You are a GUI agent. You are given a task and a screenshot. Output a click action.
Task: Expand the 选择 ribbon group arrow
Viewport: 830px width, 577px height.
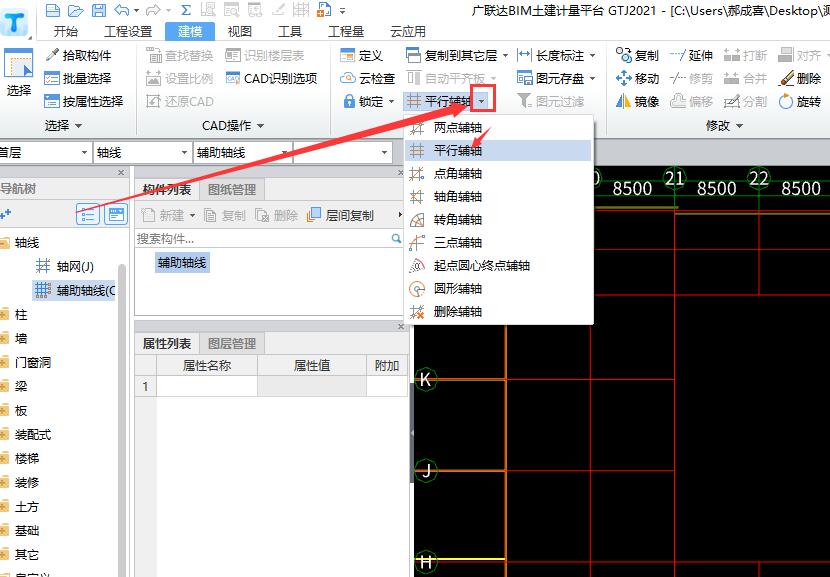tap(78, 126)
